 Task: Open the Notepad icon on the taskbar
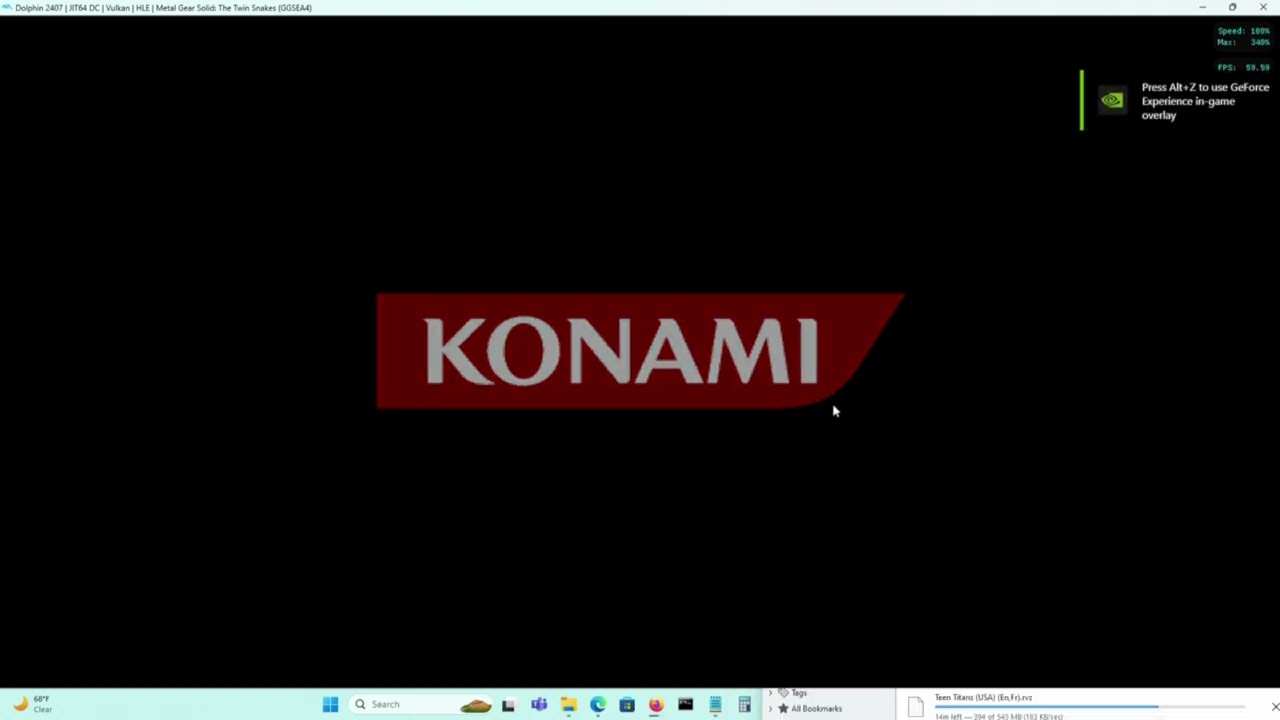pos(715,705)
